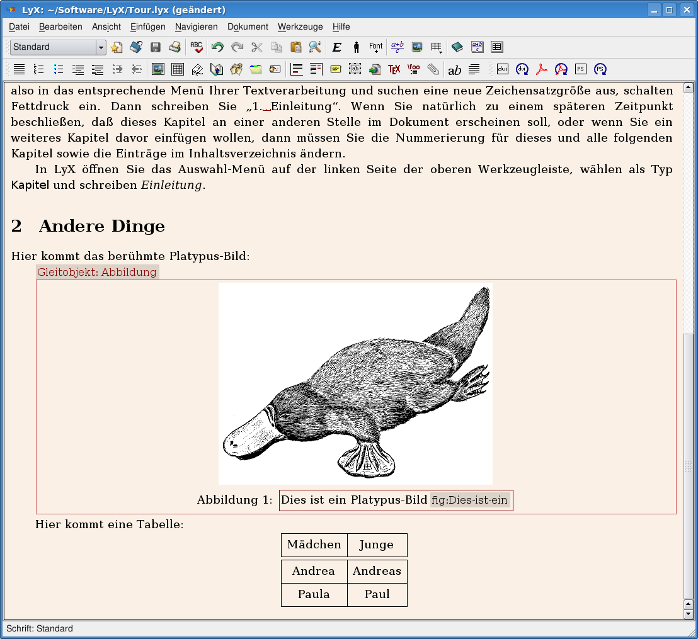Update PDF output icon
The width and height of the screenshot is (698, 639).
561,69
